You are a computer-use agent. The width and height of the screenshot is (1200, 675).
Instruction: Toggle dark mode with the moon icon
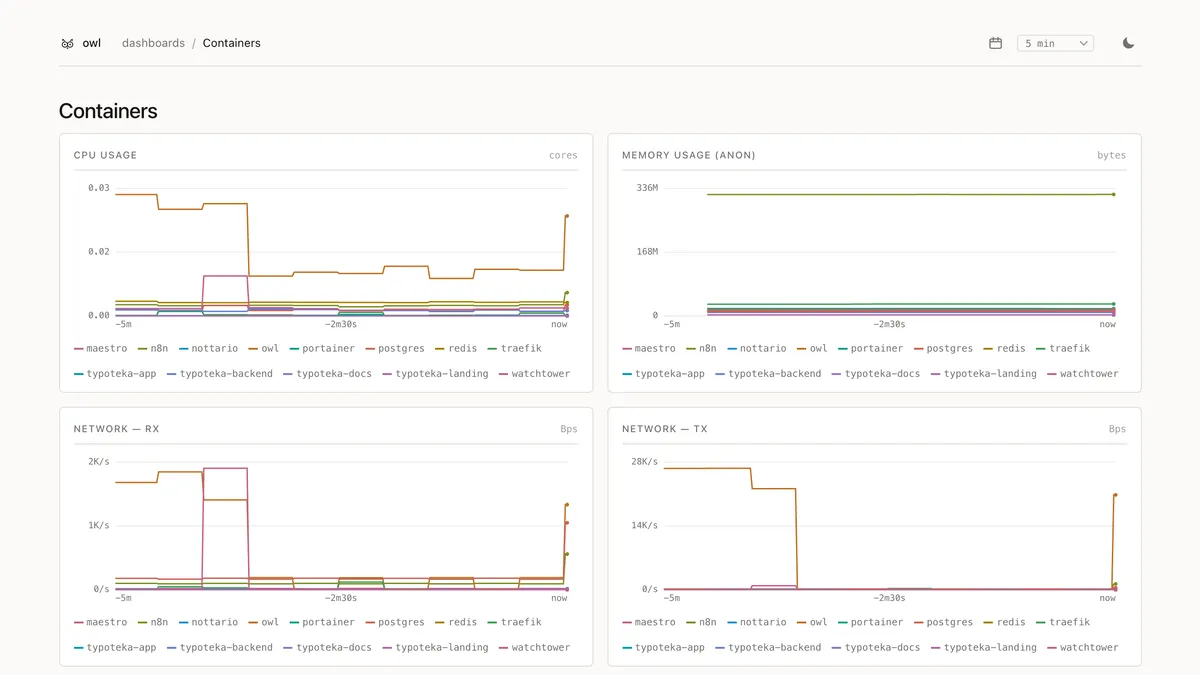click(x=1129, y=43)
